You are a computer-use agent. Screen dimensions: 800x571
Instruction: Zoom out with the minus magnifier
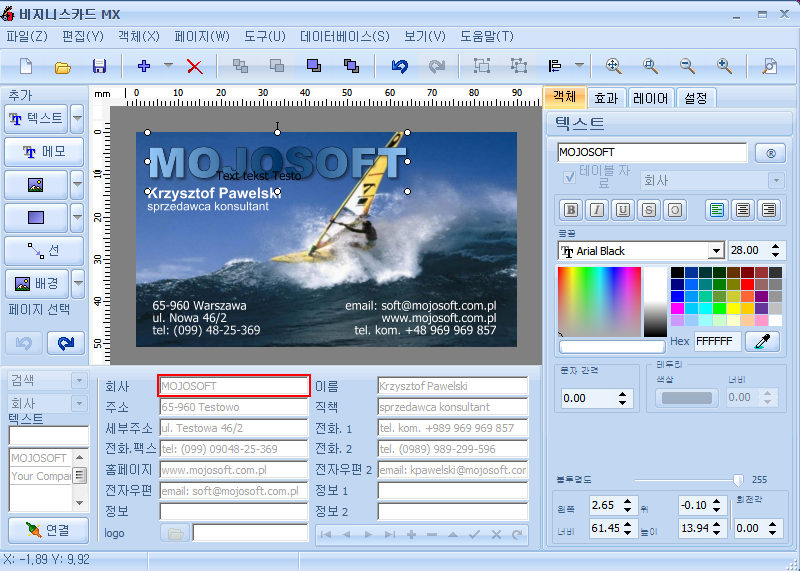click(x=687, y=66)
